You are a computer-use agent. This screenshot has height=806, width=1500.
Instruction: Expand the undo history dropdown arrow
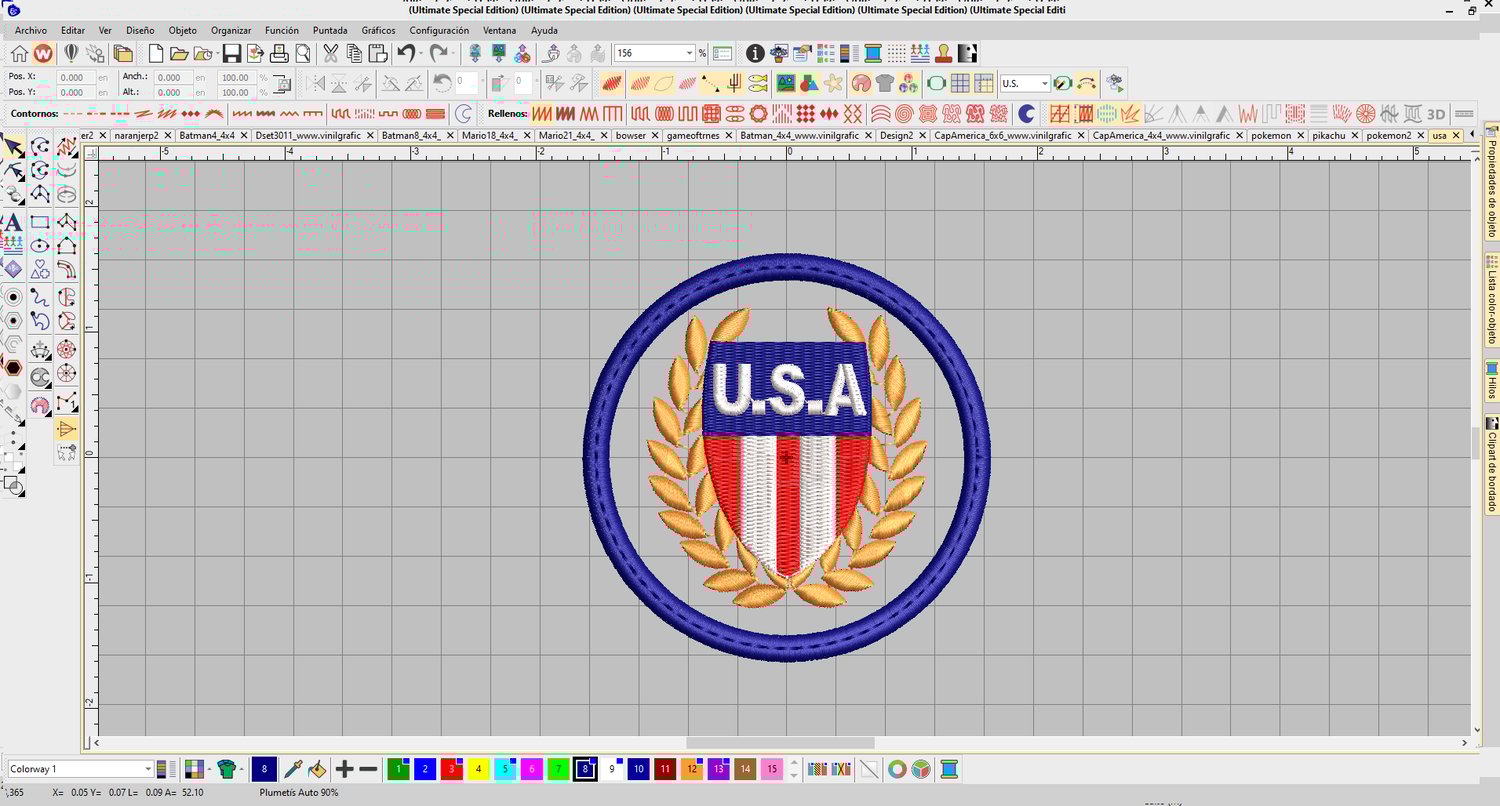421,54
